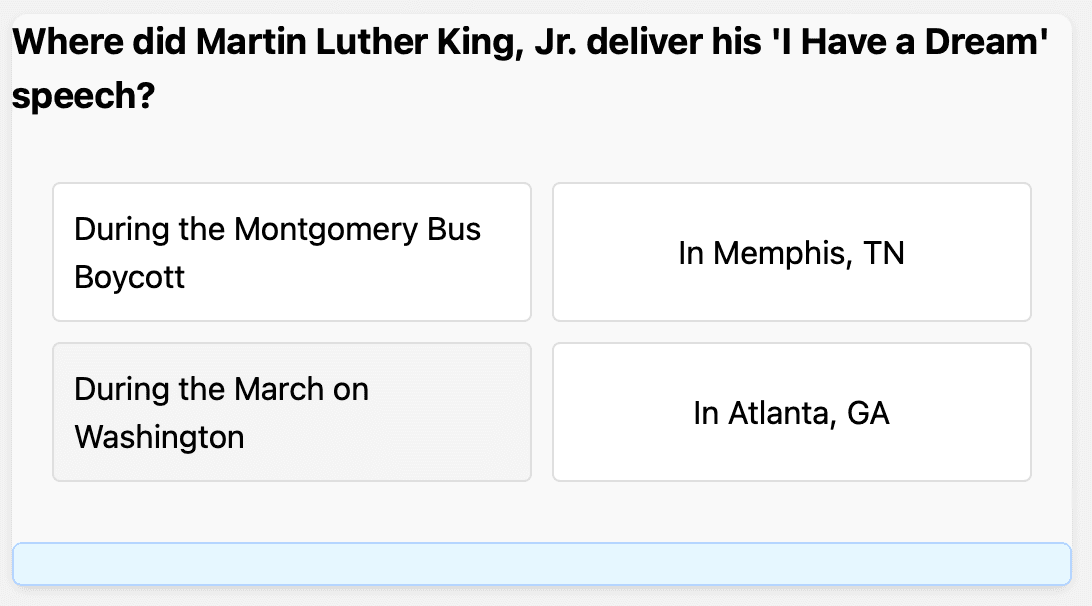Mark Atlanta, GA as the answer
This screenshot has width=1092, height=606.
pos(791,412)
